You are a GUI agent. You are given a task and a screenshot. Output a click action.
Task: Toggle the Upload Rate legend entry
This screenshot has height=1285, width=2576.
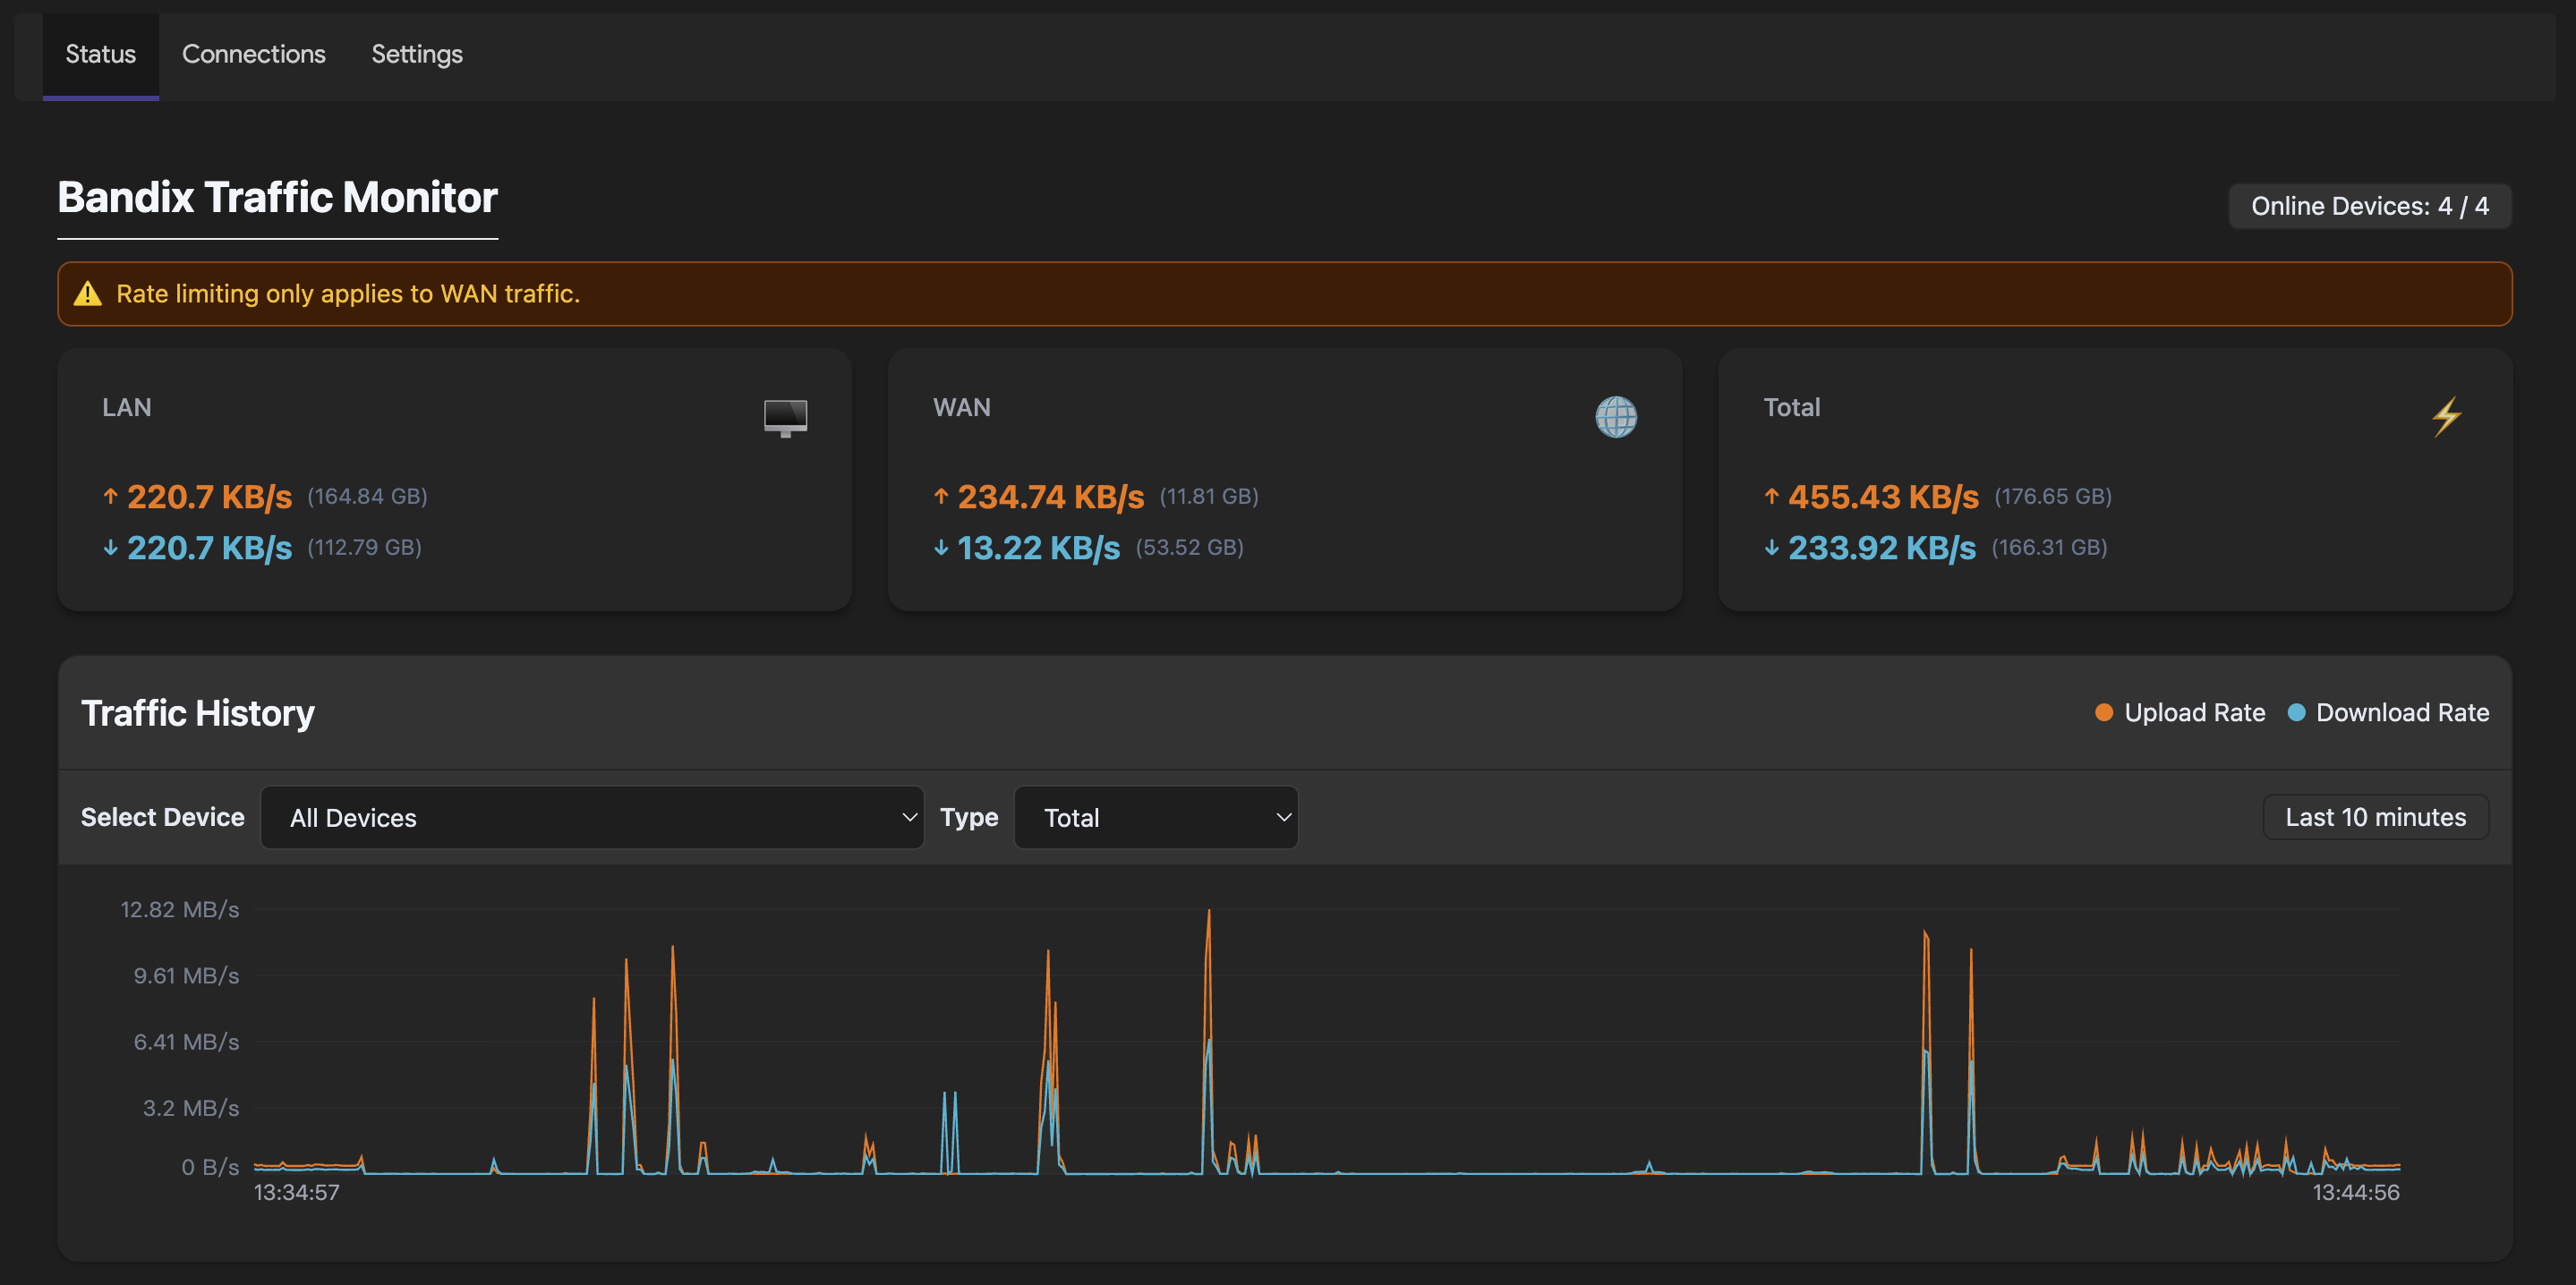tap(2193, 712)
